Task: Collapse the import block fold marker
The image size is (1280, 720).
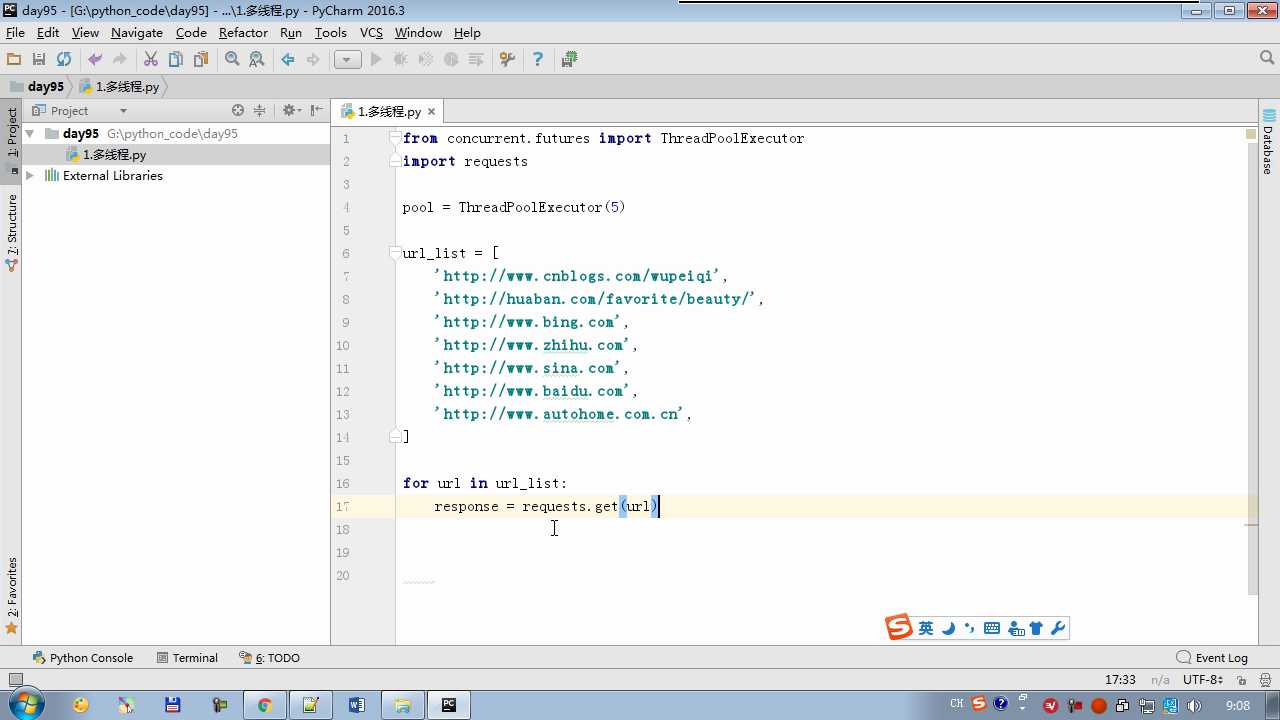Action: tap(395, 138)
